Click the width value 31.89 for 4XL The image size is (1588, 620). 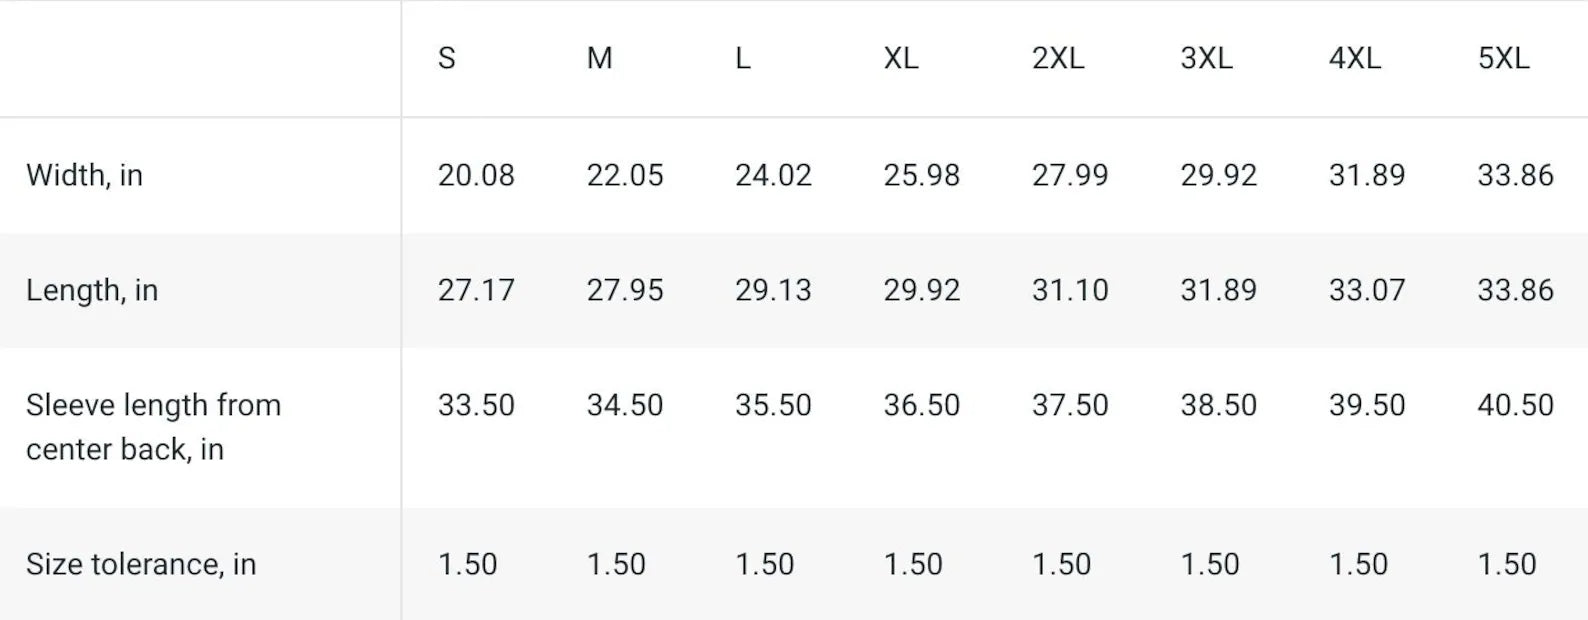[x=1367, y=175]
